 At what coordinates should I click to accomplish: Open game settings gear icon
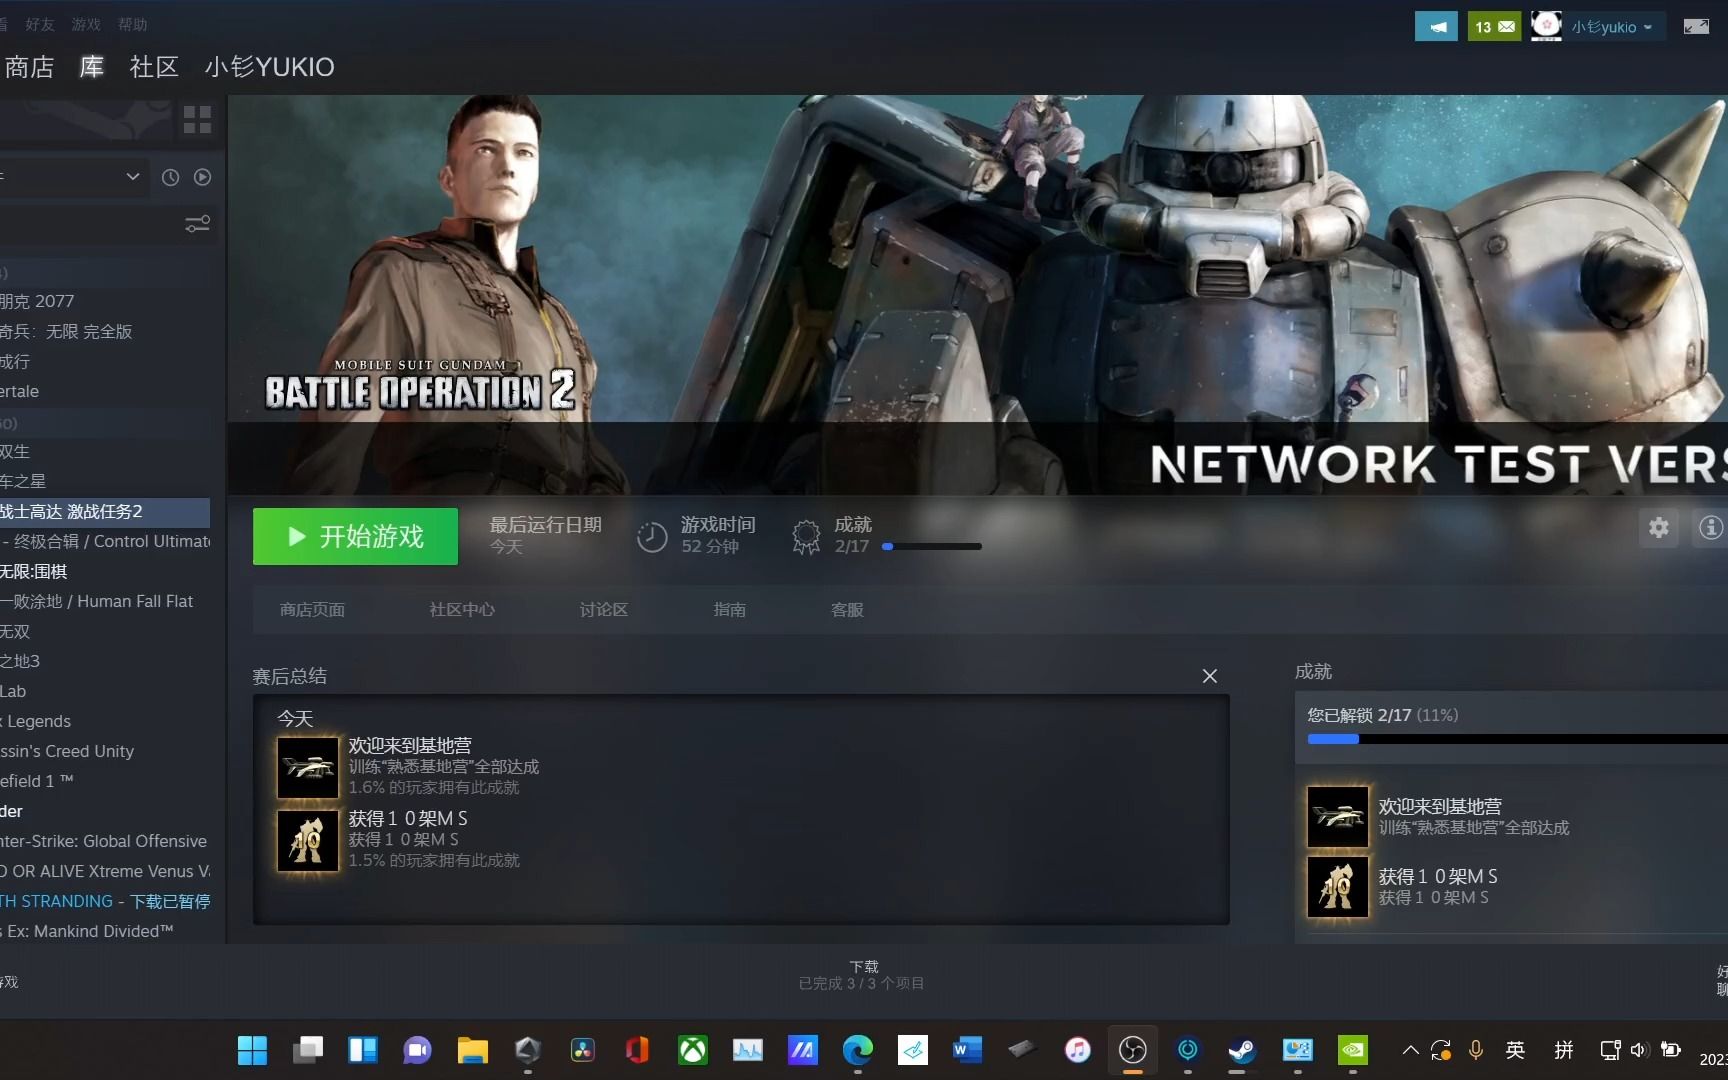pos(1659,527)
